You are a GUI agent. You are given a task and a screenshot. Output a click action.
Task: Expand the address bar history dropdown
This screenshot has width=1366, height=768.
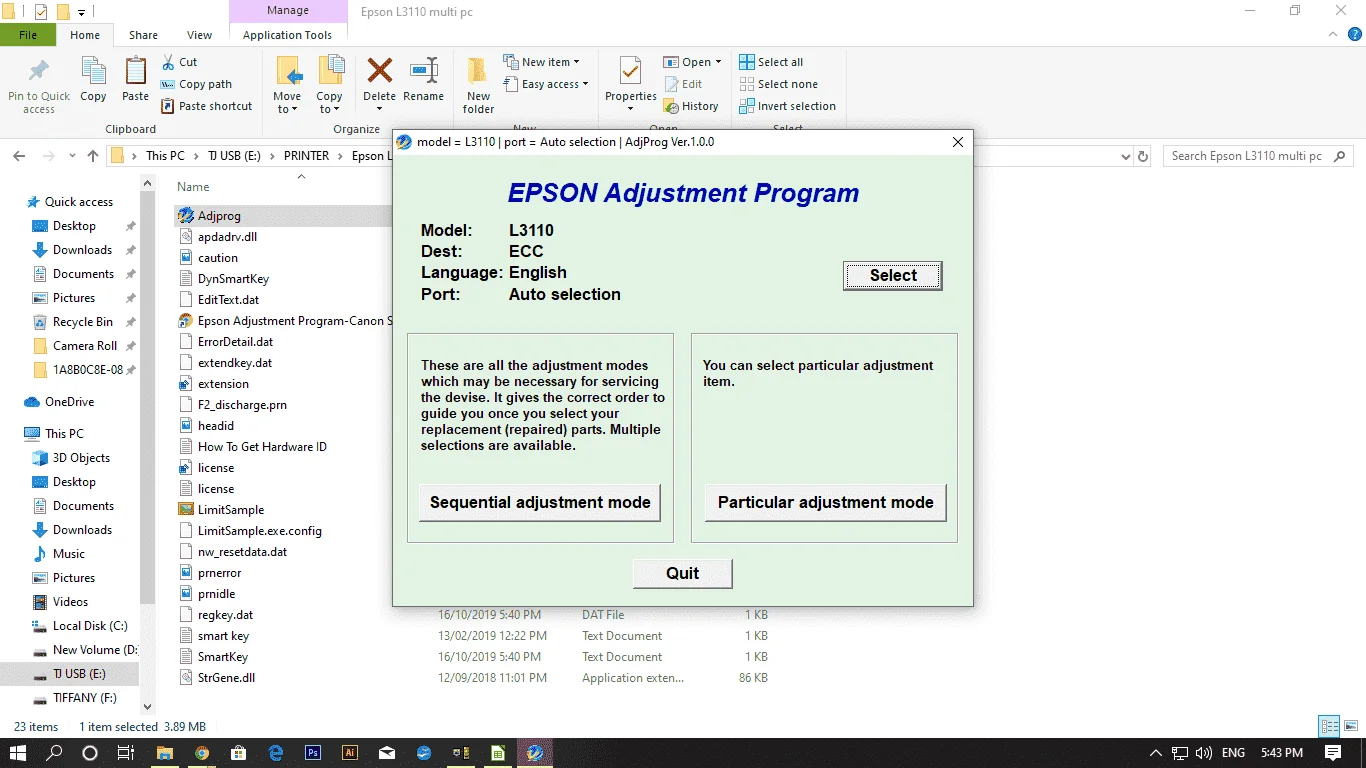[1126, 157]
